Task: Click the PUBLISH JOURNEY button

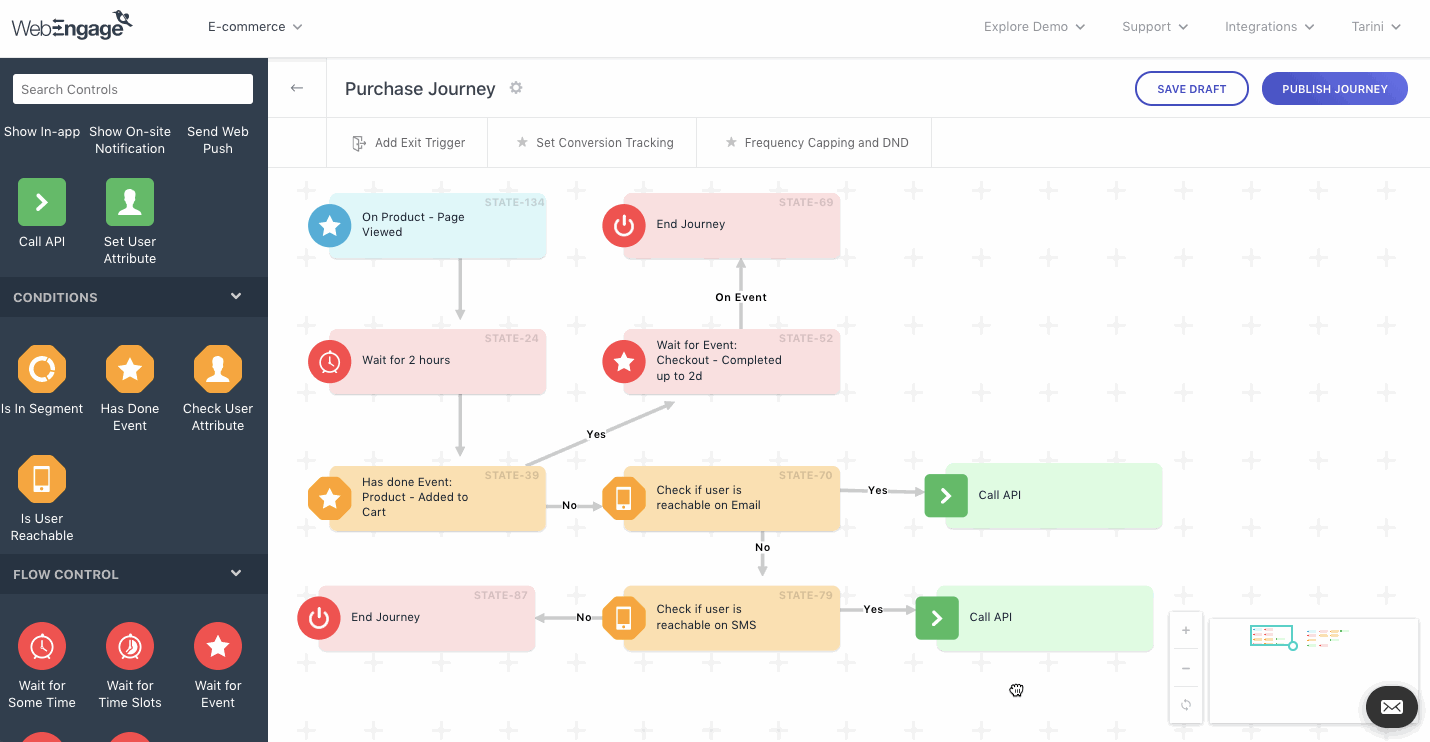Action: coord(1335,89)
